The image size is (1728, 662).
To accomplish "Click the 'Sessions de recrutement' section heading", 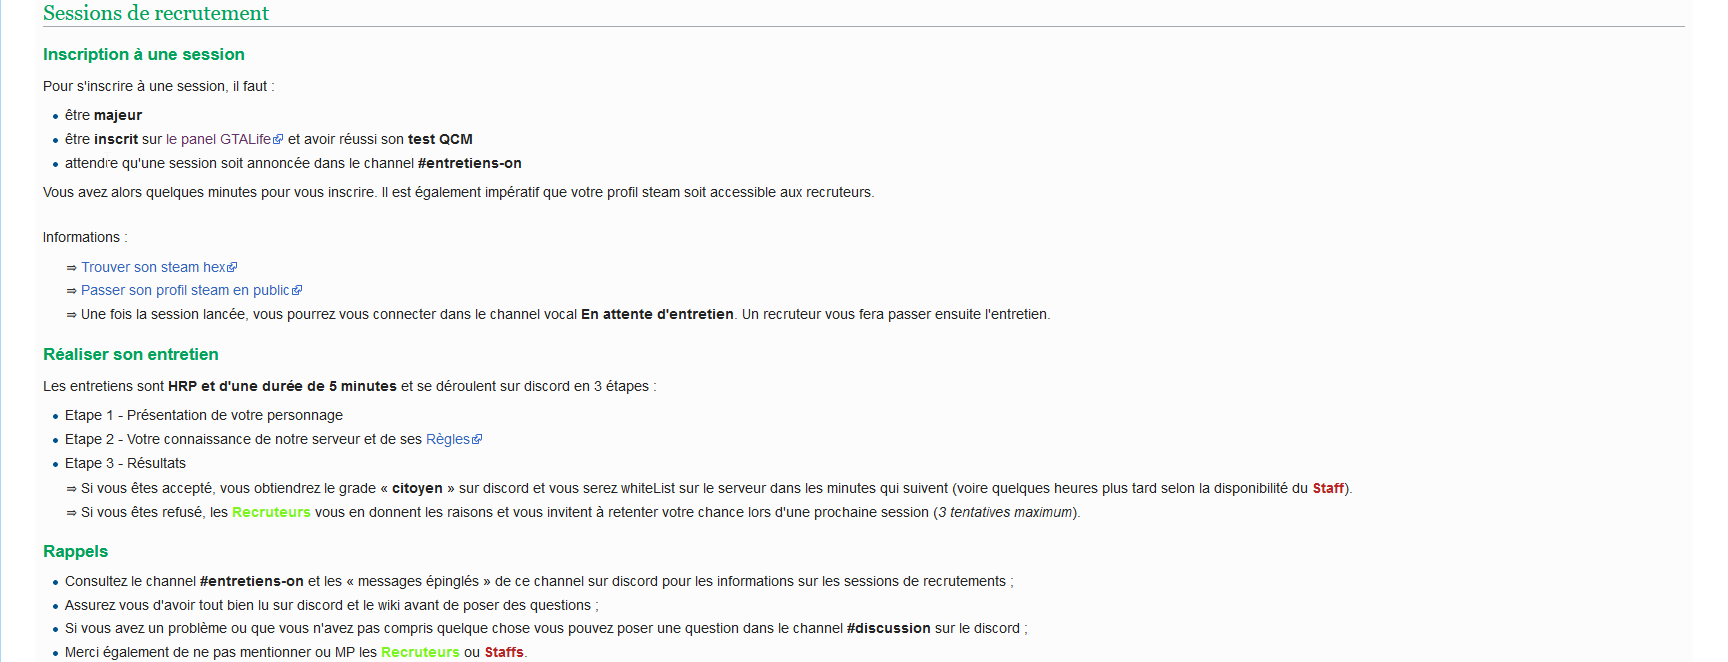I will click(156, 13).
